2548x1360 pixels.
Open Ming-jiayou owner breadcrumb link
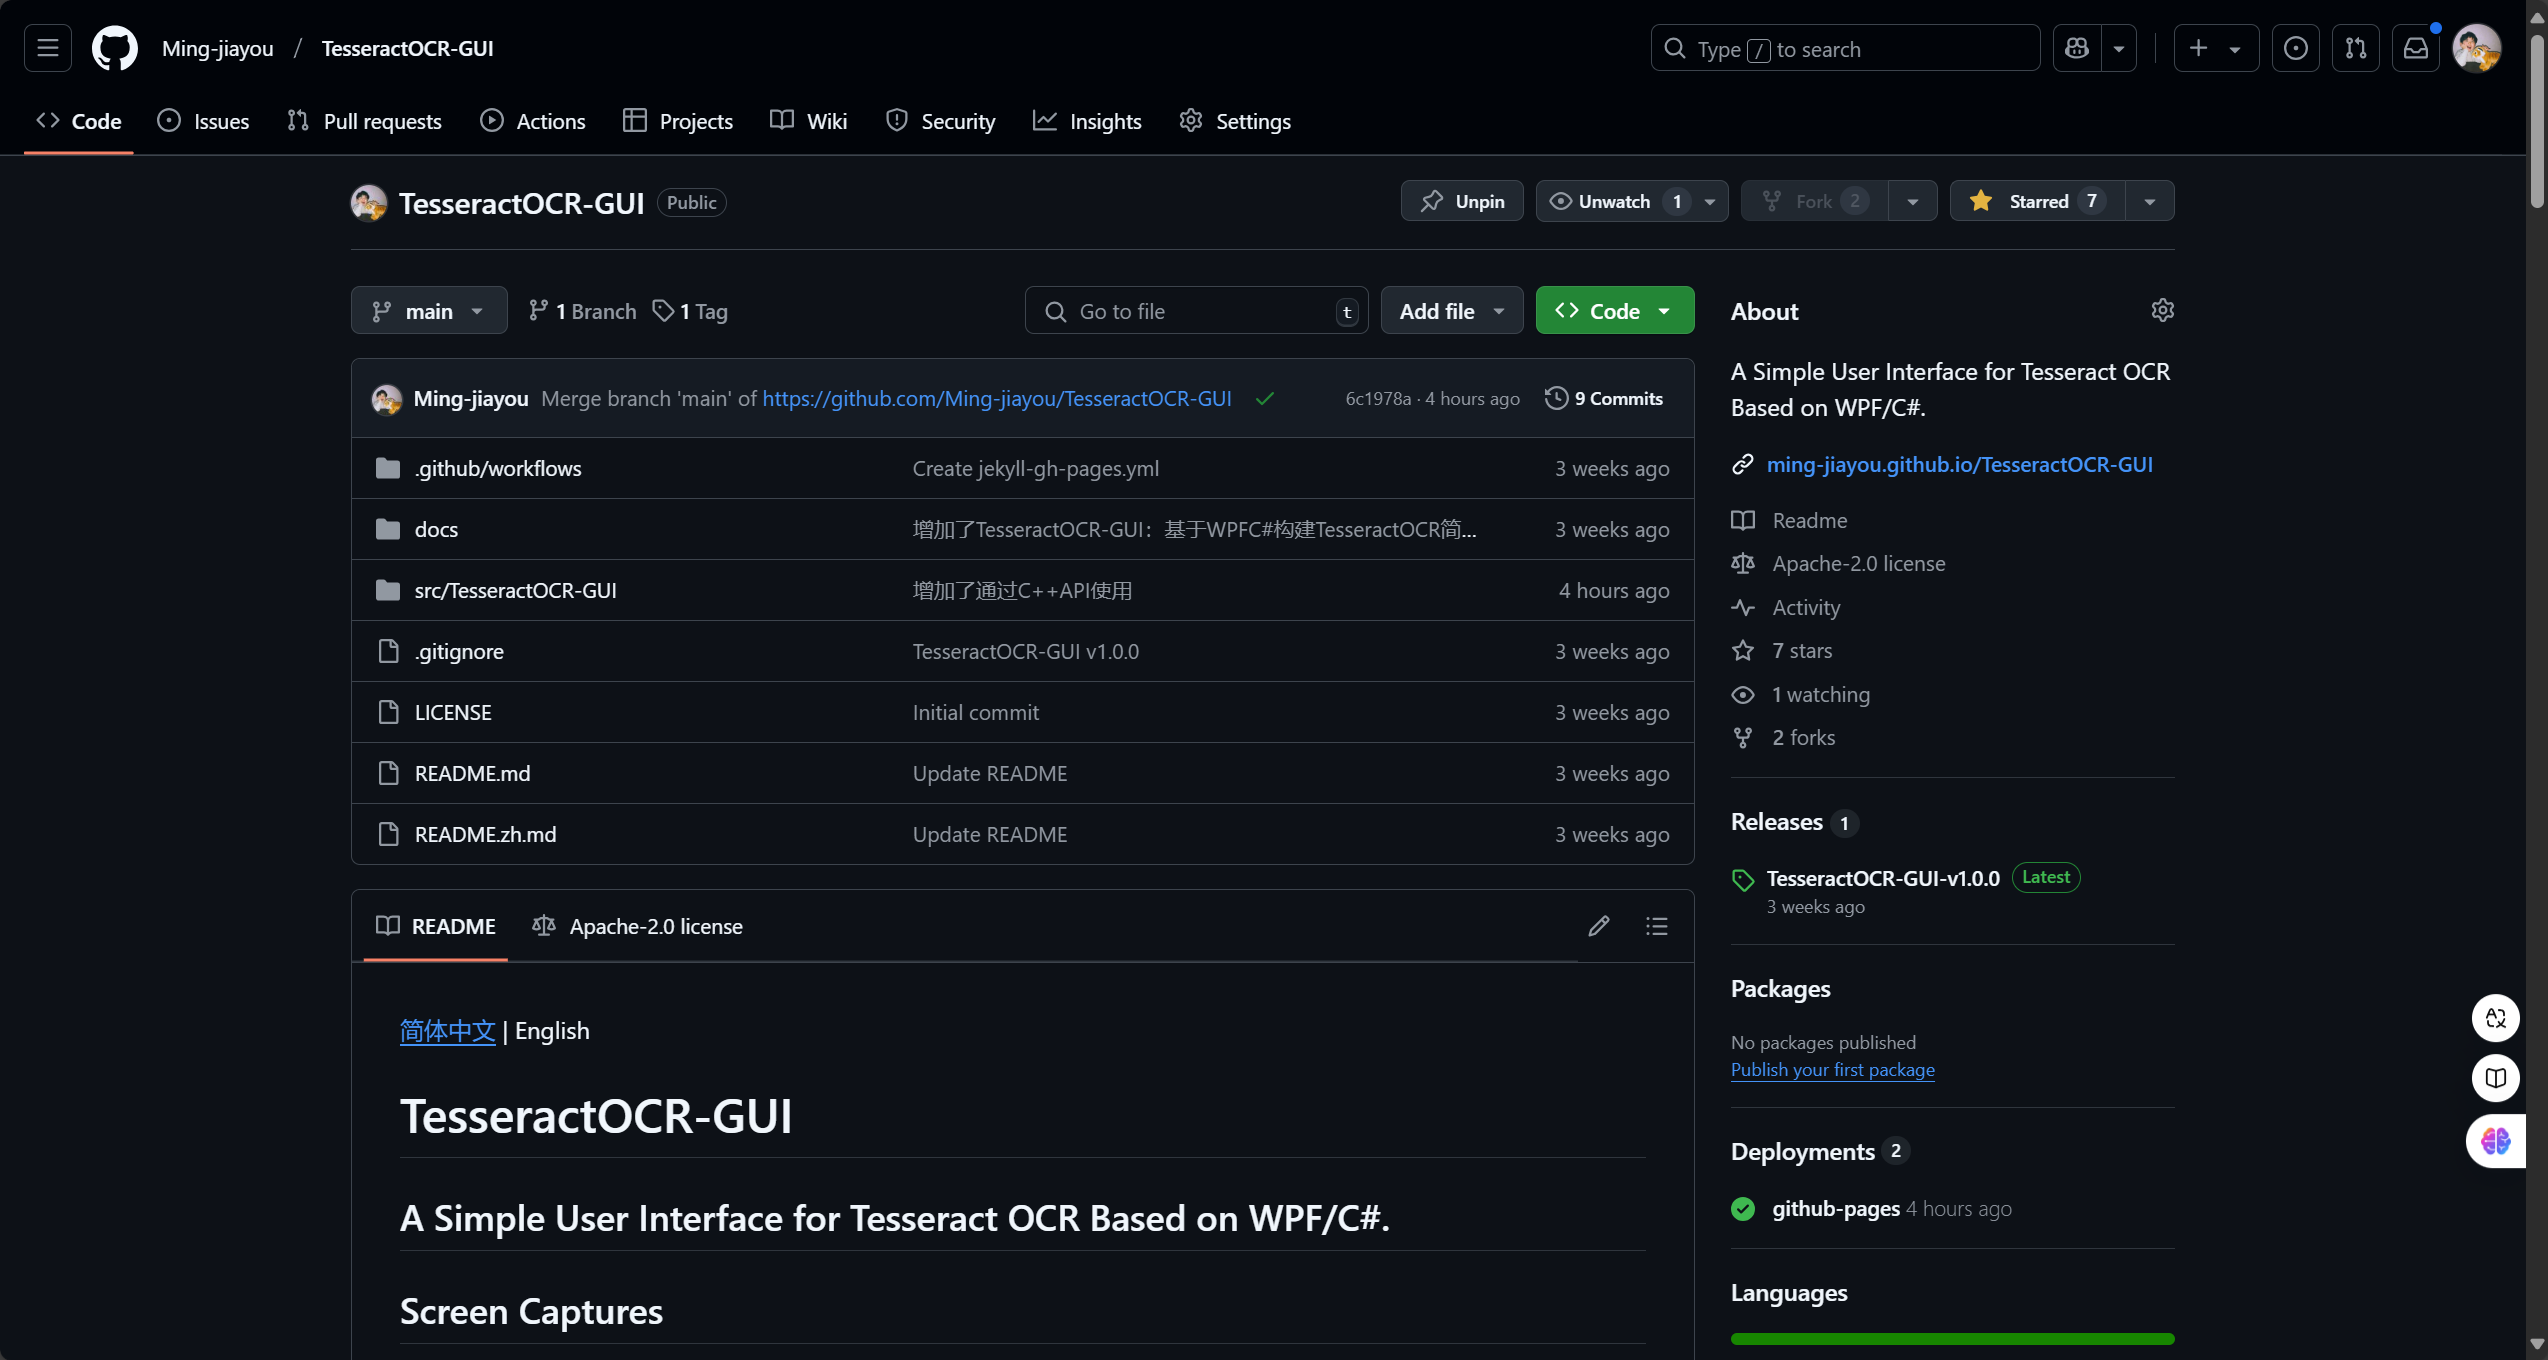(x=217, y=48)
